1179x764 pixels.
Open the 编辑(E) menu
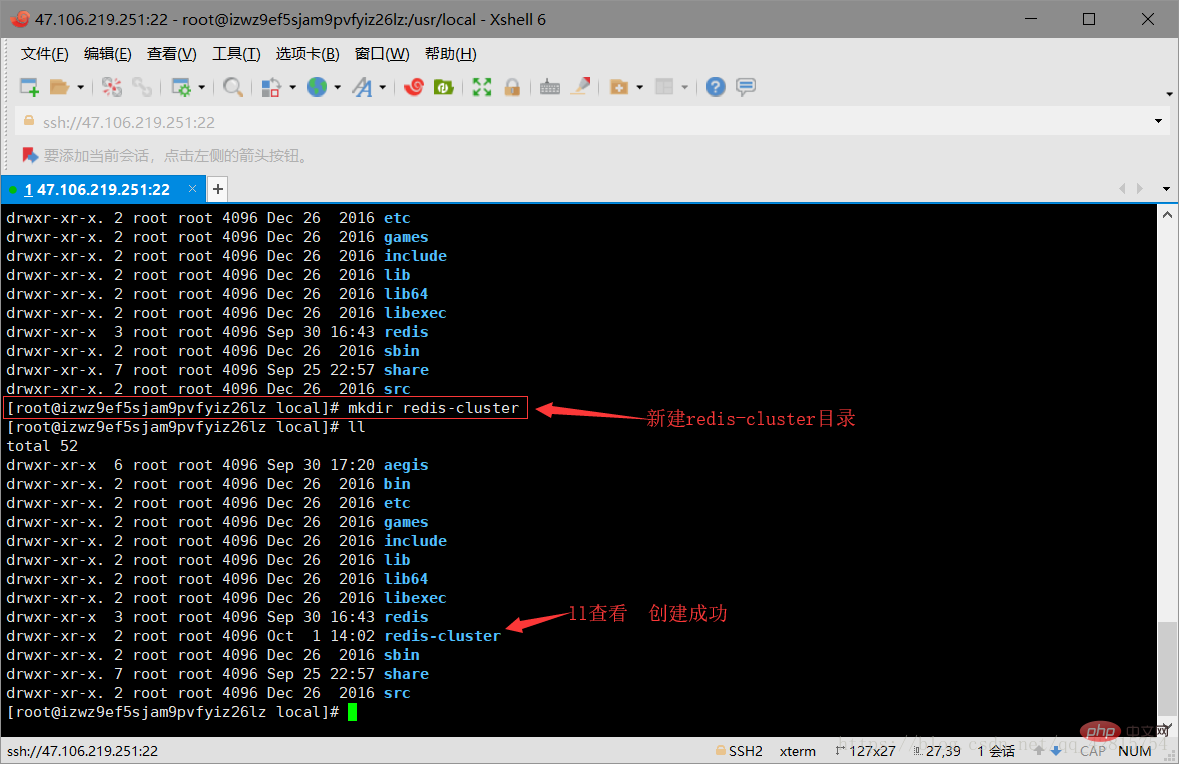point(108,54)
